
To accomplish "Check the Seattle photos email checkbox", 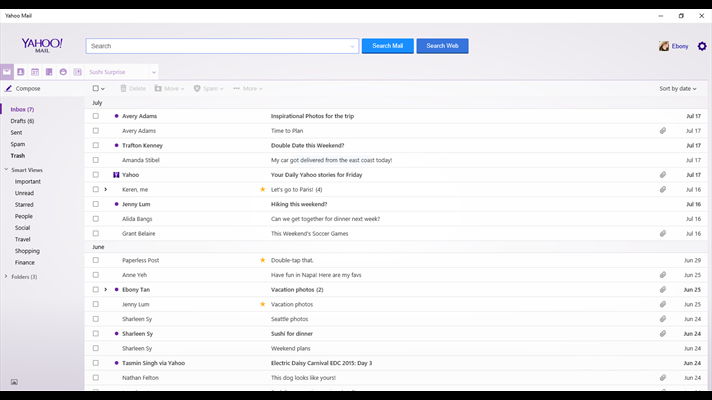I will point(95,319).
